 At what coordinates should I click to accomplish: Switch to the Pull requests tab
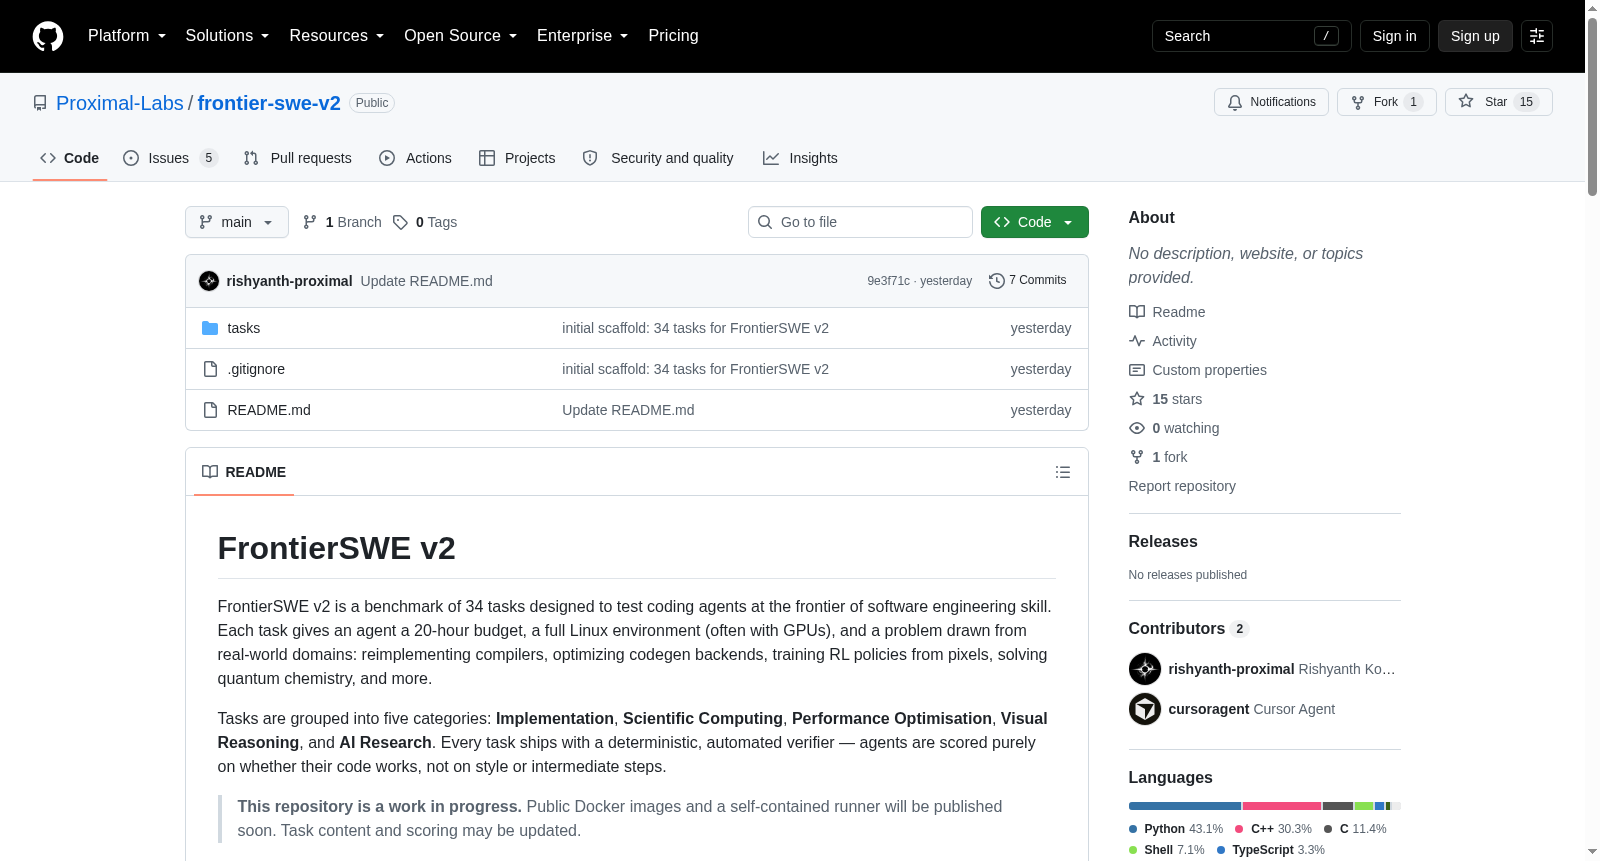pyautogui.click(x=298, y=158)
